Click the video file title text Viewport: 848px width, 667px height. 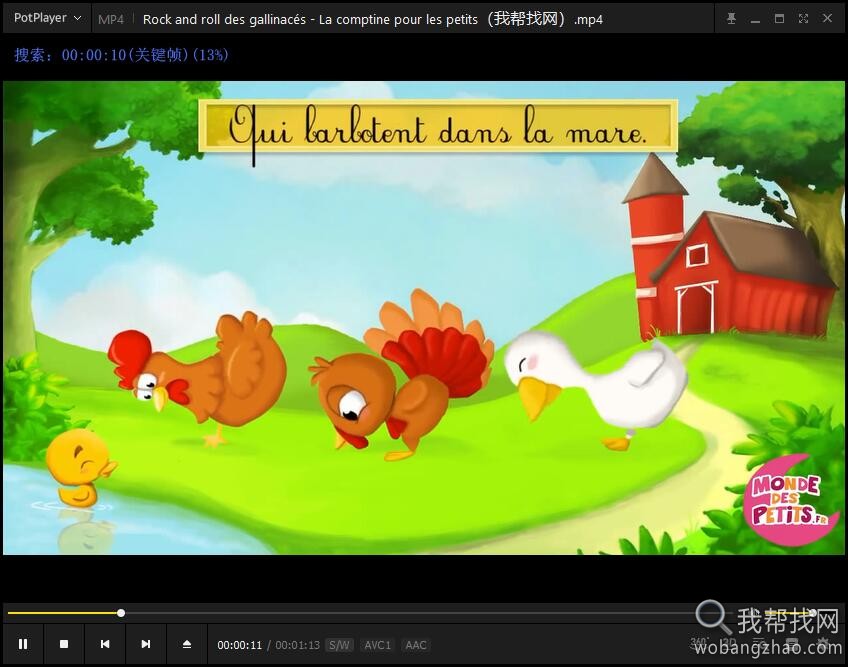tap(373, 19)
